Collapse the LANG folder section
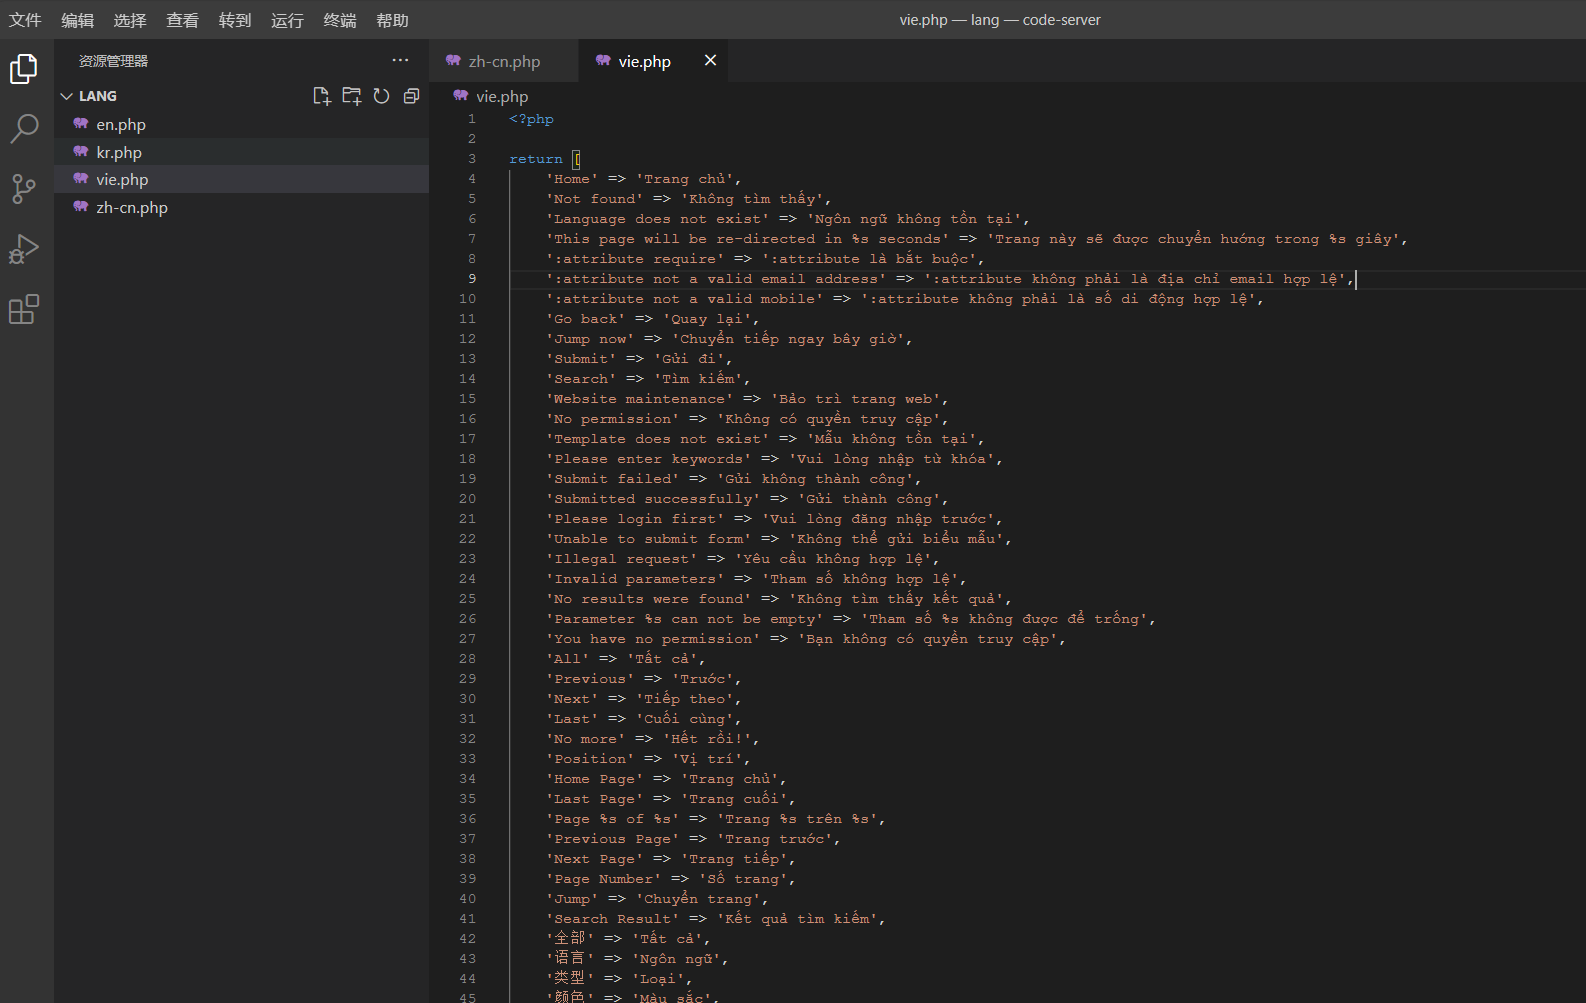1586x1003 pixels. (88, 96)
